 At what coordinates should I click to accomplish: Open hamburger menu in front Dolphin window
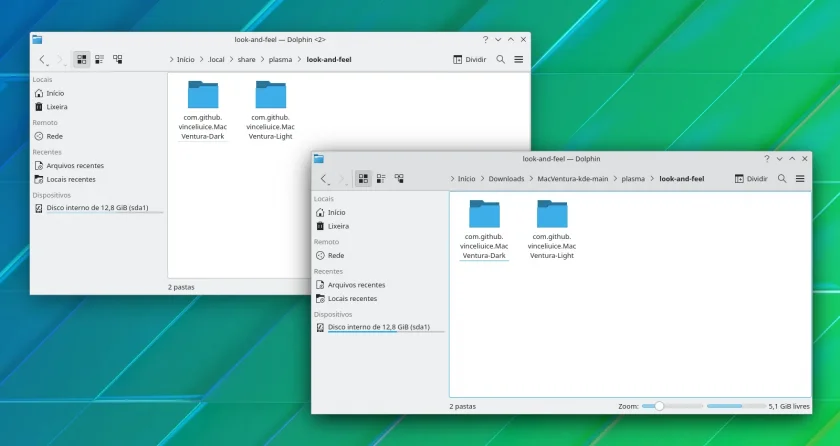[x=800, y=179]
